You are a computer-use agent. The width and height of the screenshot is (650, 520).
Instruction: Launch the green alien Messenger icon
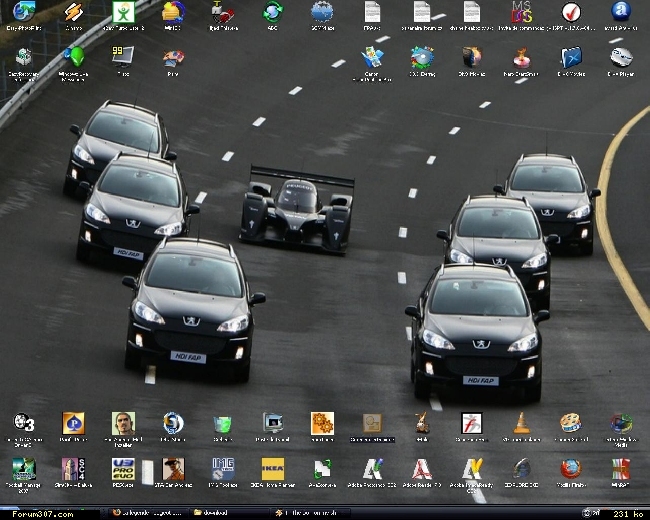pyautogui.click(x=74, y=57)
